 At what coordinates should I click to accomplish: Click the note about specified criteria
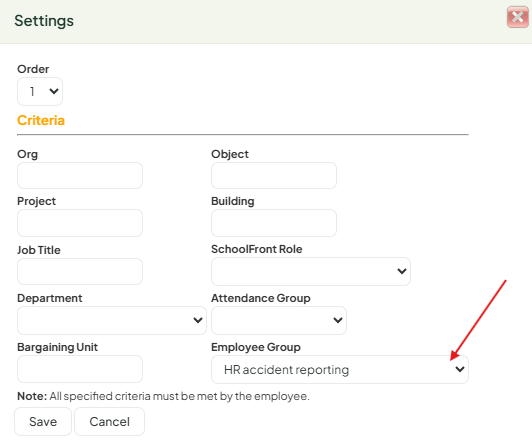pyautogui.click(x=163, y=396)
